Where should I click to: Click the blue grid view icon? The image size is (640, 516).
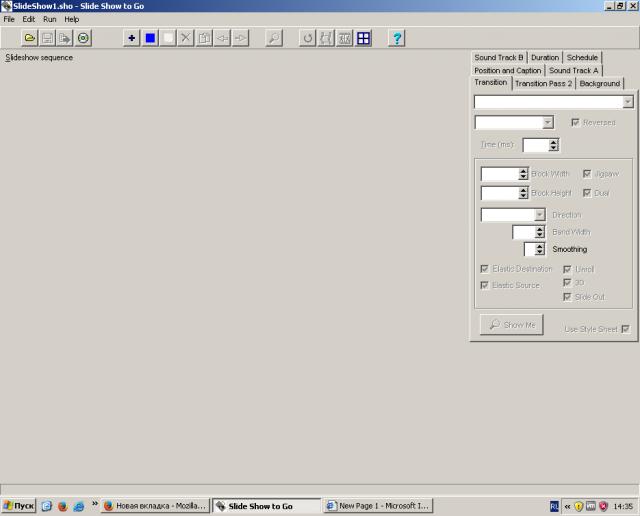tap(363, 38)
